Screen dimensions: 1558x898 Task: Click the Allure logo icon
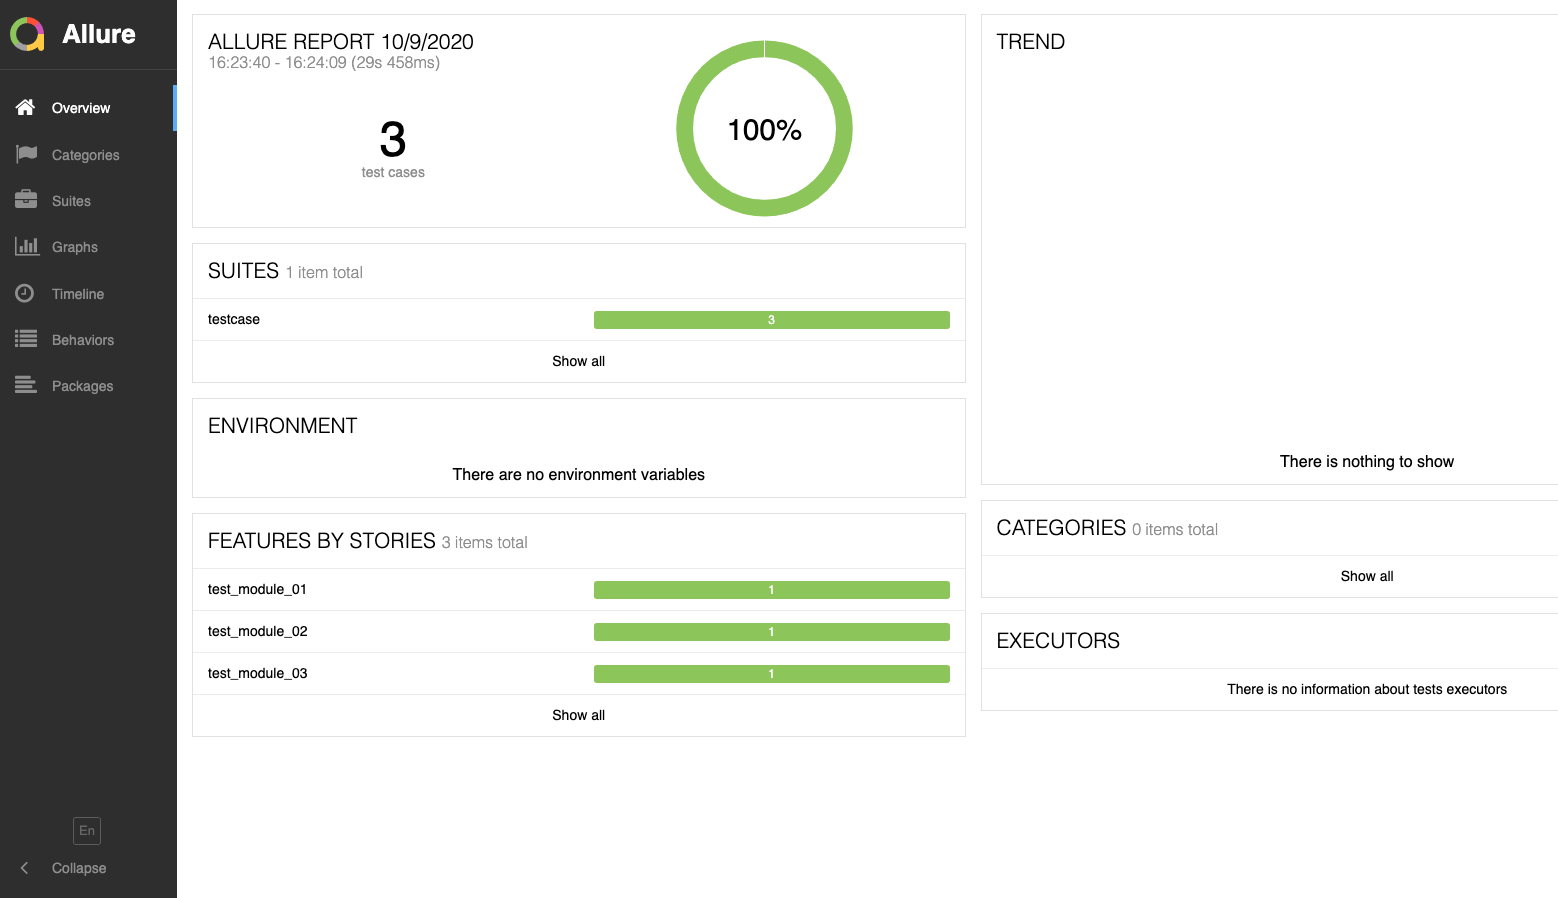(x=28, y=34)
